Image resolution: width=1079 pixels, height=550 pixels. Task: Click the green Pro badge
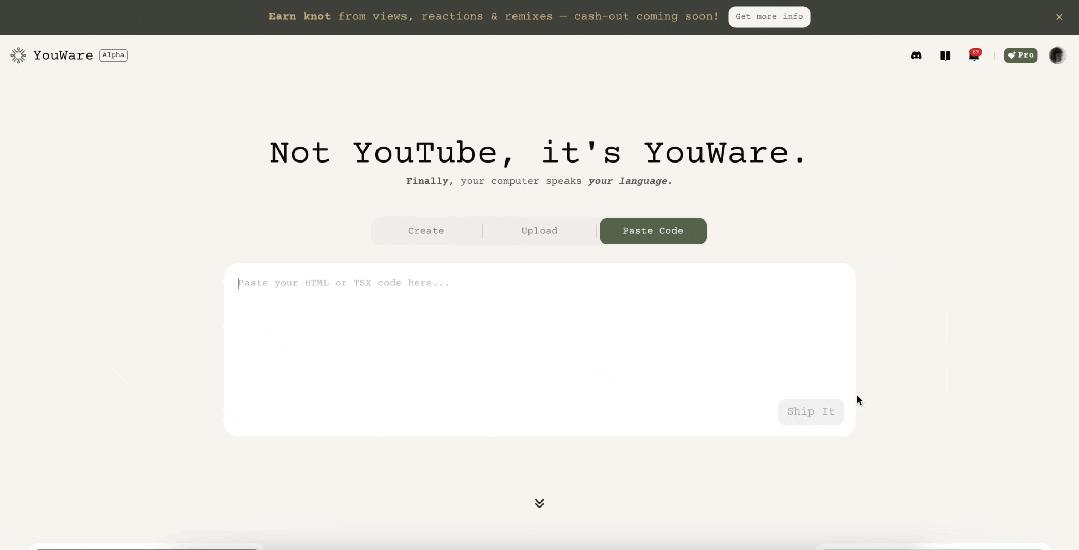1020,56
